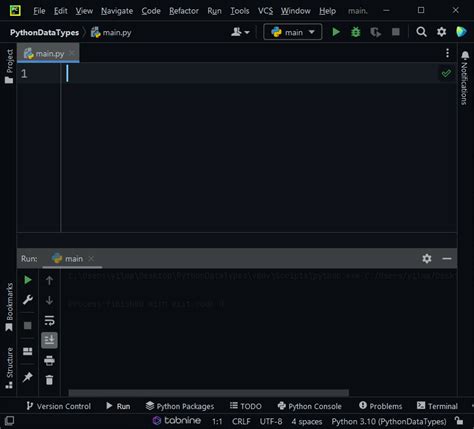Viewport: 474px width, 429px height.
Task: Open the Refactor menu
Action: tap(184, 11)
